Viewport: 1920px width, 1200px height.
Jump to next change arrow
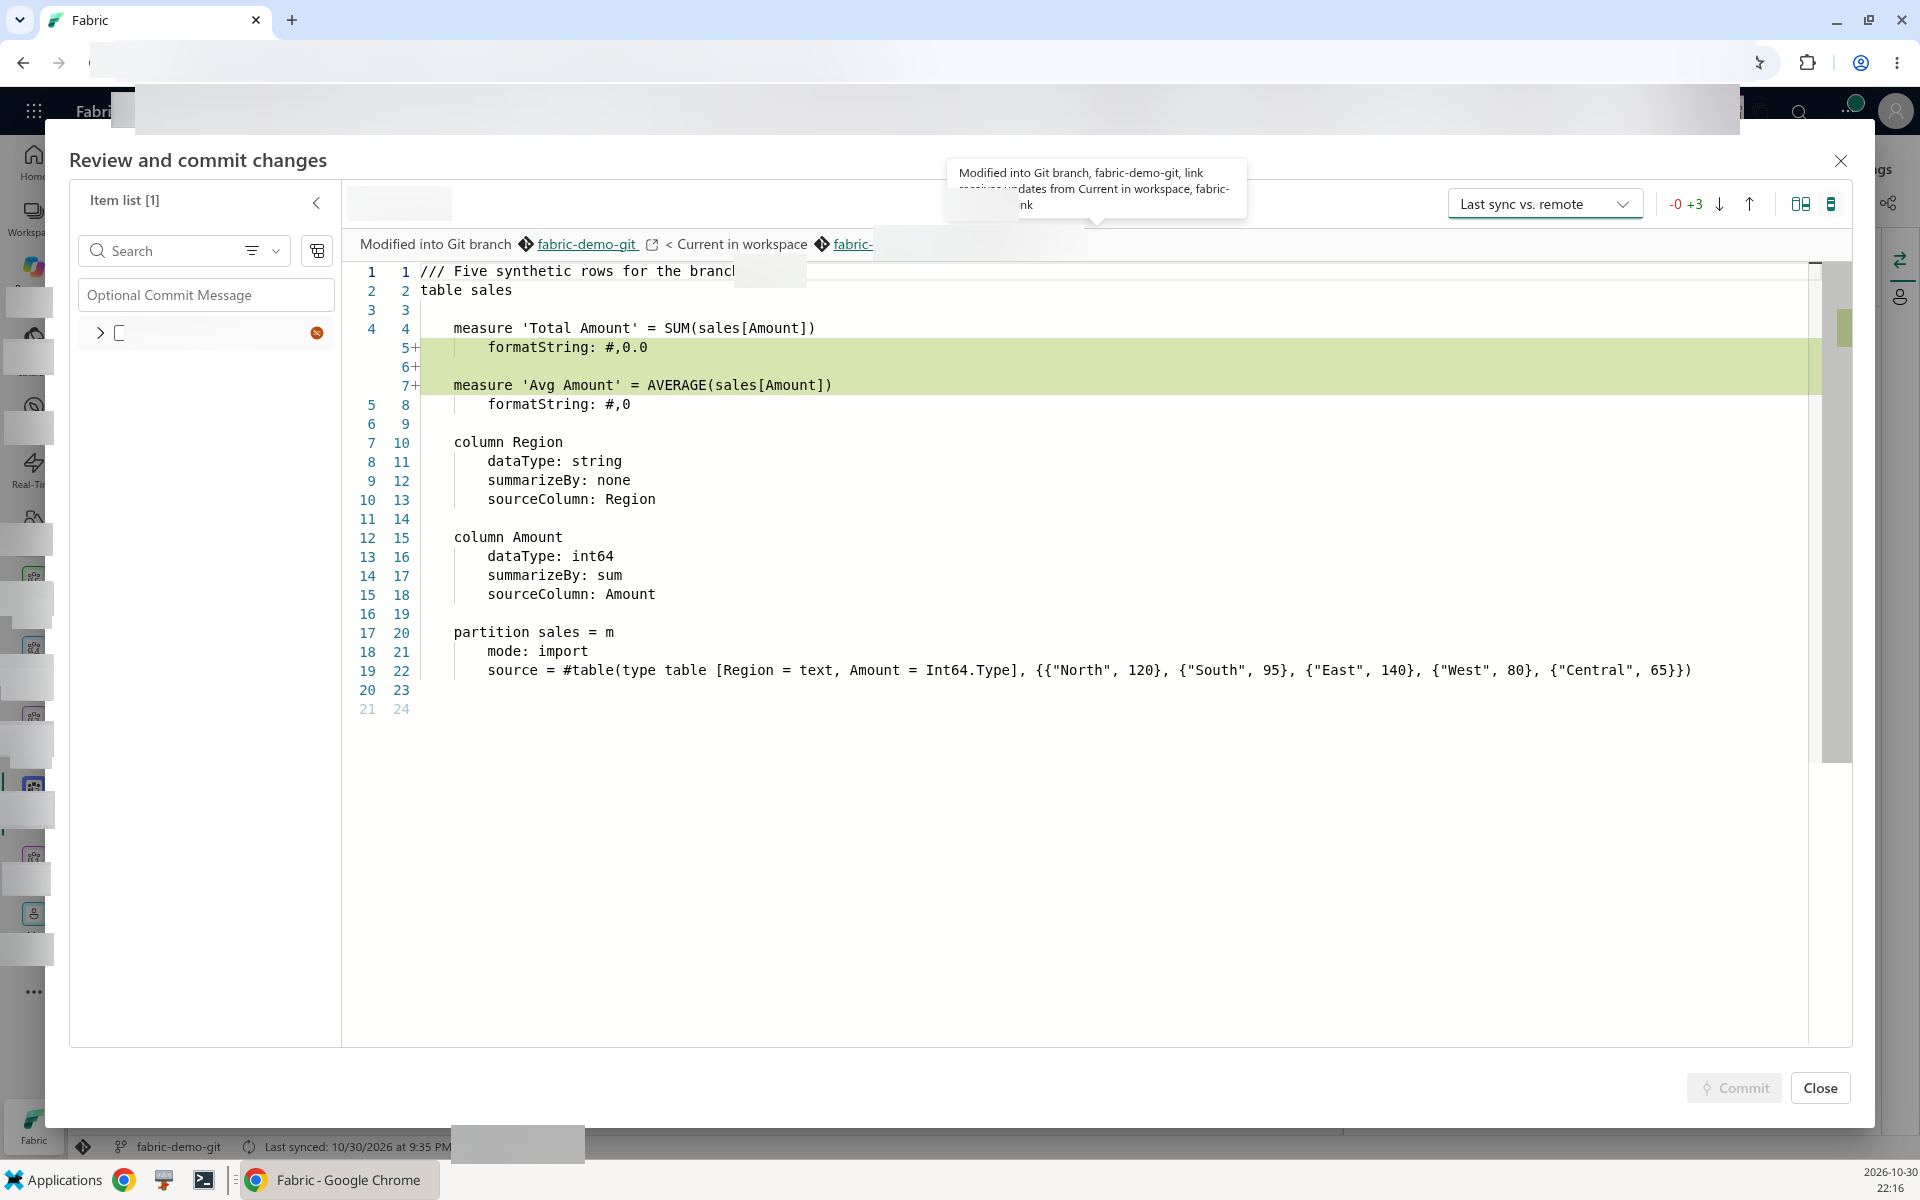[1720, 204]
